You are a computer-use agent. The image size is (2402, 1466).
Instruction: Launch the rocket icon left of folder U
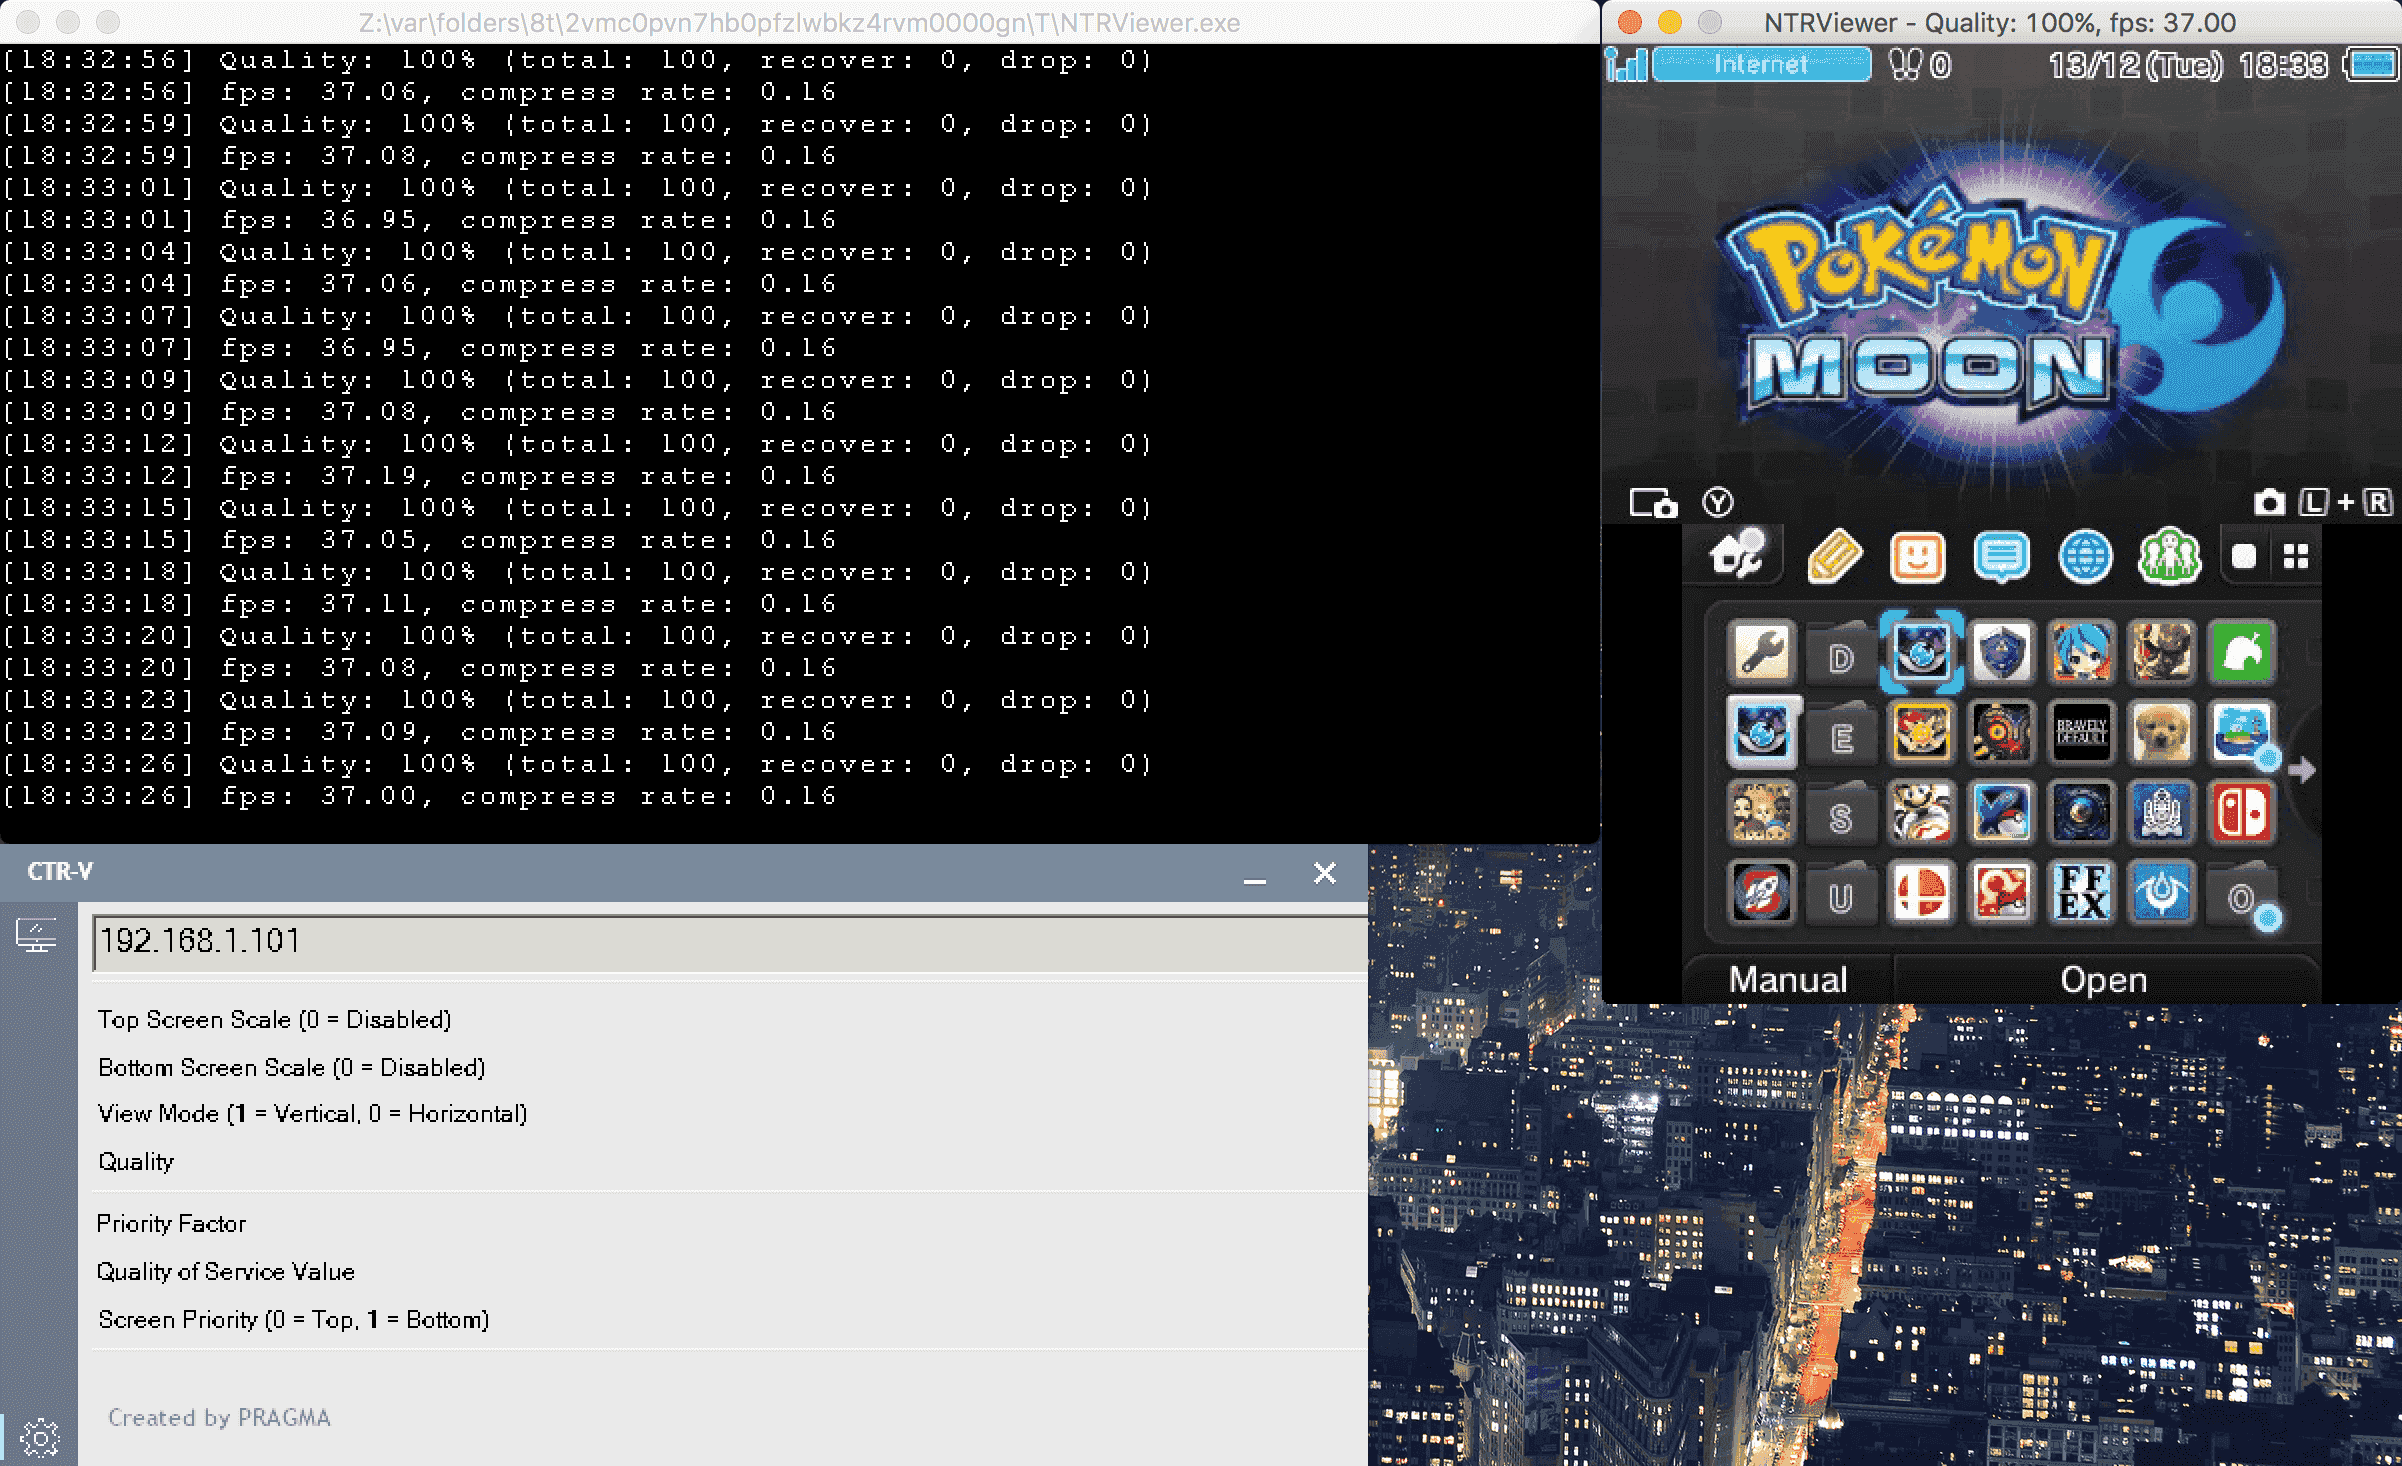point(1761,892)
